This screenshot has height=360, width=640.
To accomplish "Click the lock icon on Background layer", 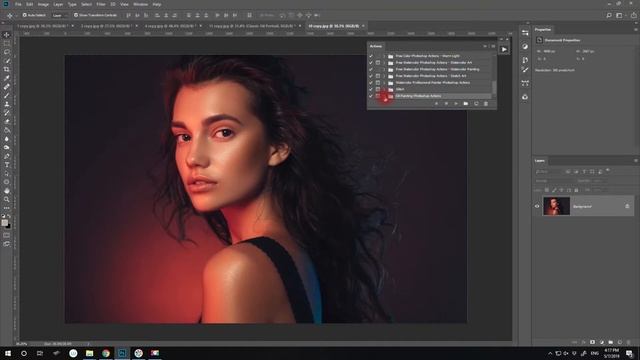I will [x=627, y=207].
